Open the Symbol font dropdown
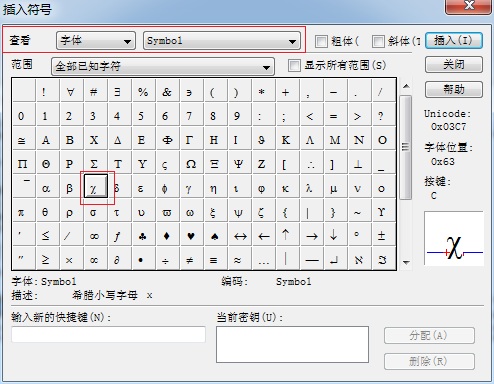Viewport: 494px width, 384px height. click(x=222, y=41)
